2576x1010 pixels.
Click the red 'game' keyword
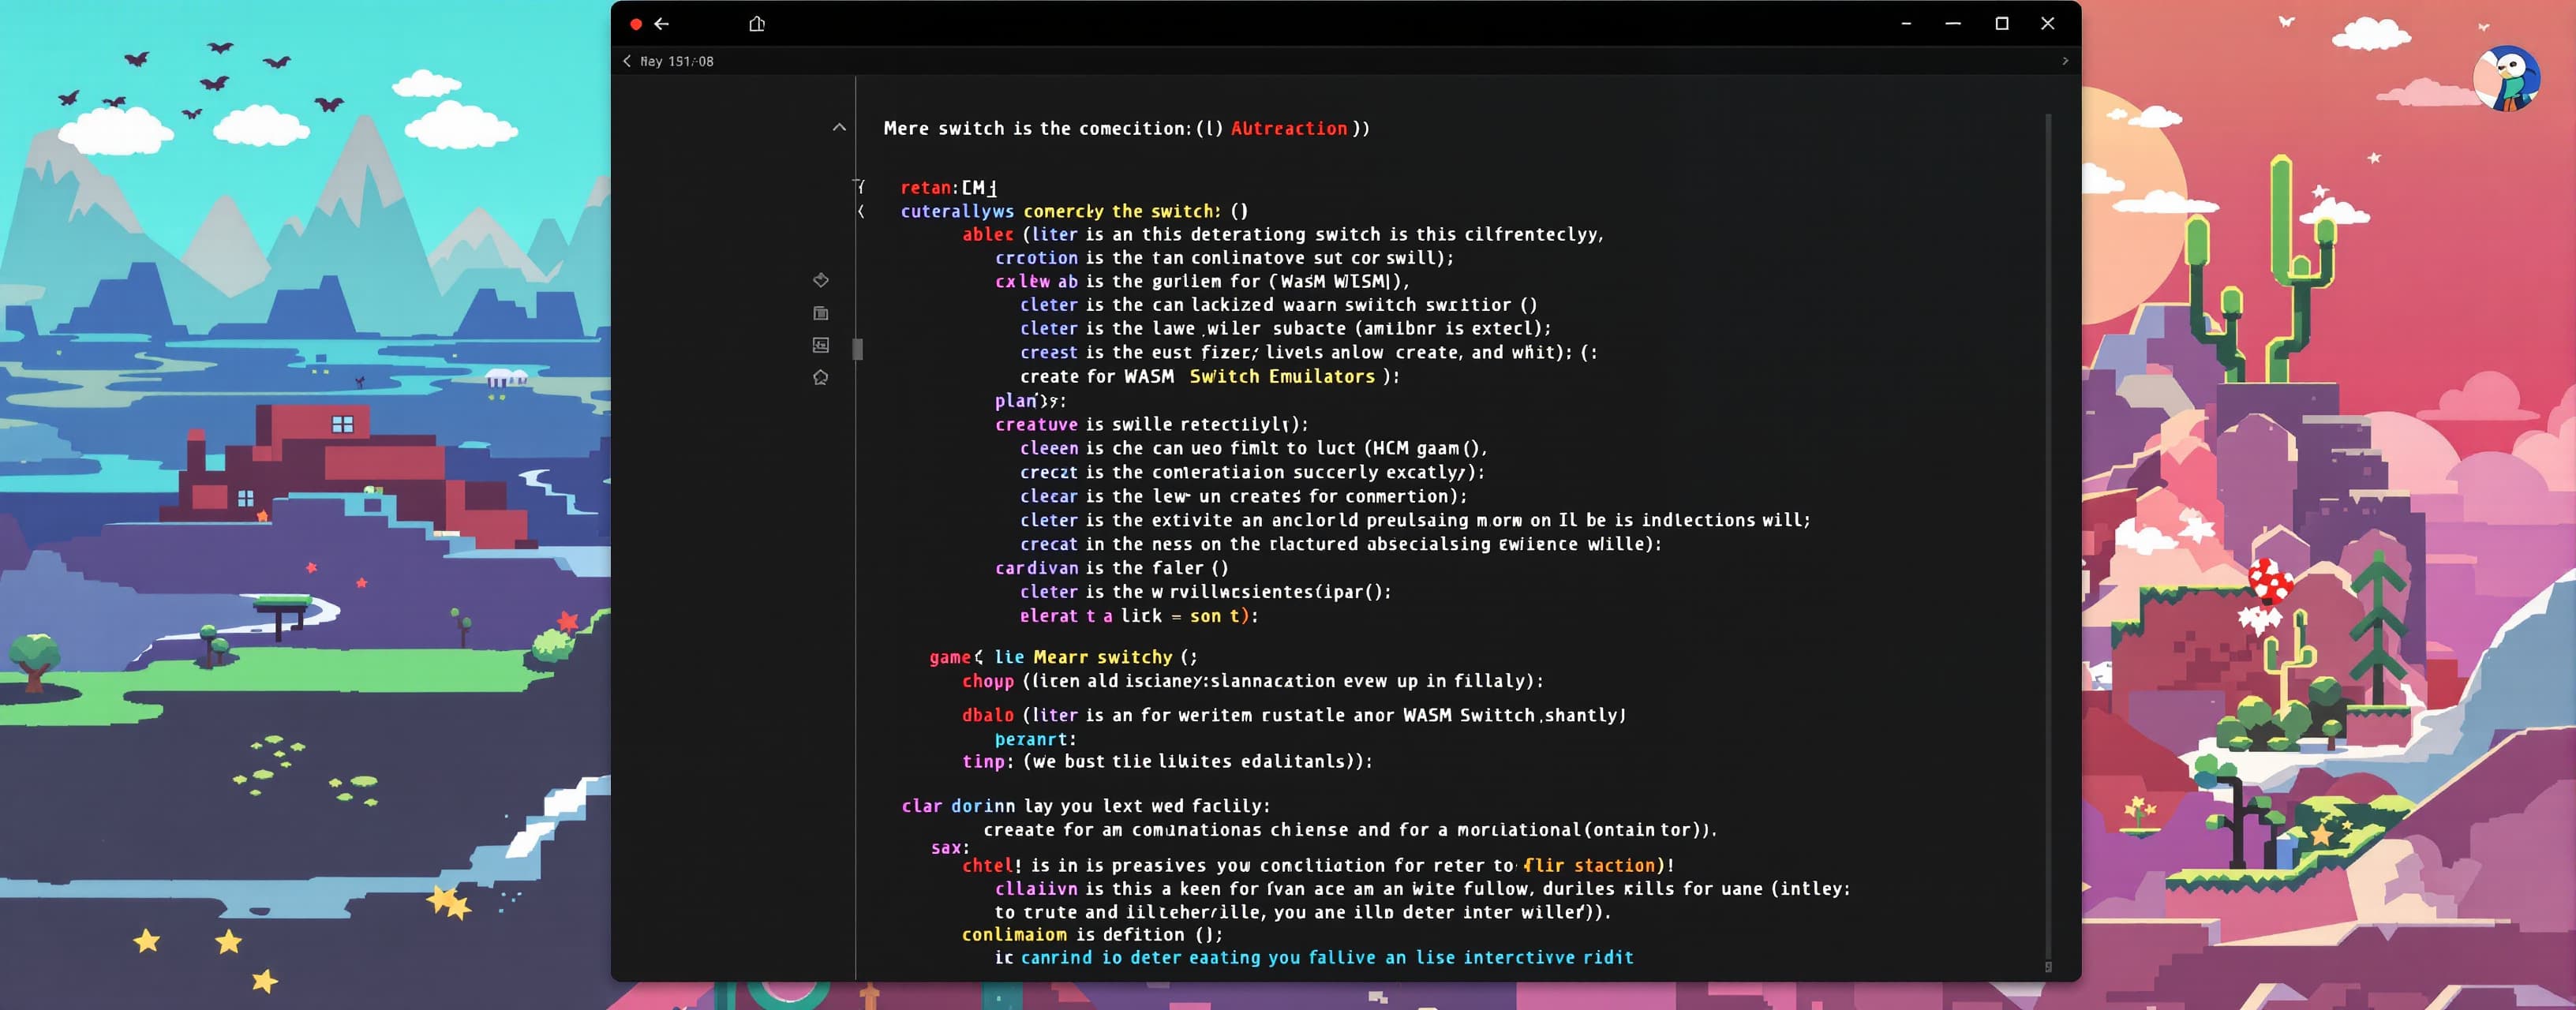950,657
